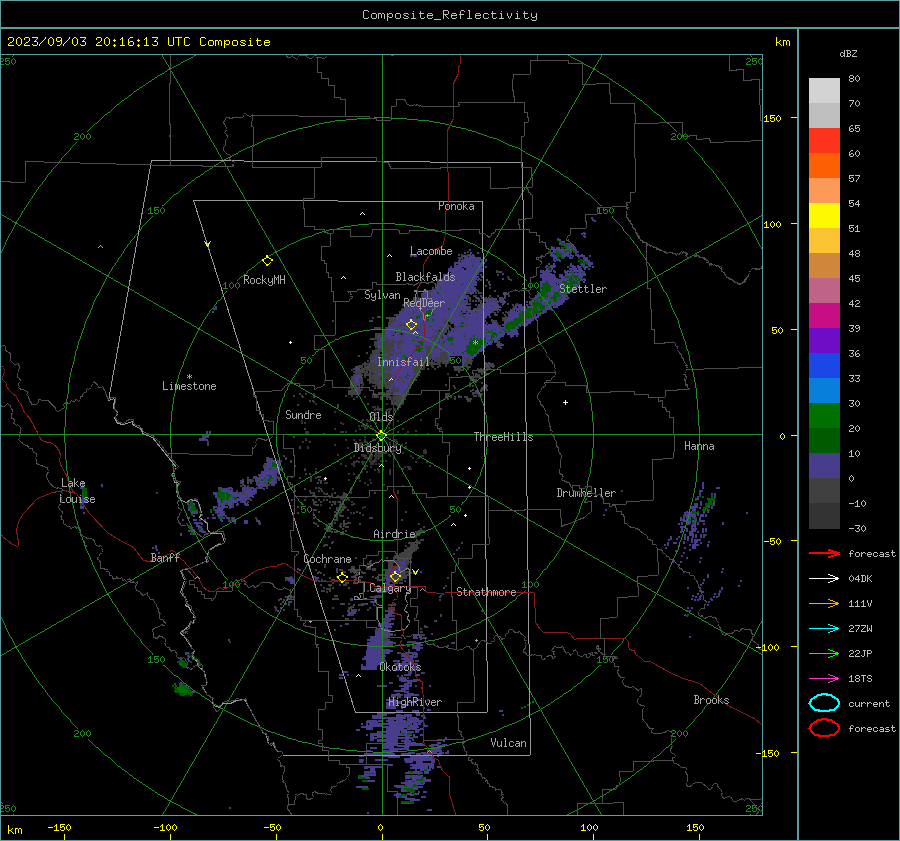Viewport: 900px width, 841px height.
Task: Click the yellow diamond marker above Calgary
Action: coord(395,576)
